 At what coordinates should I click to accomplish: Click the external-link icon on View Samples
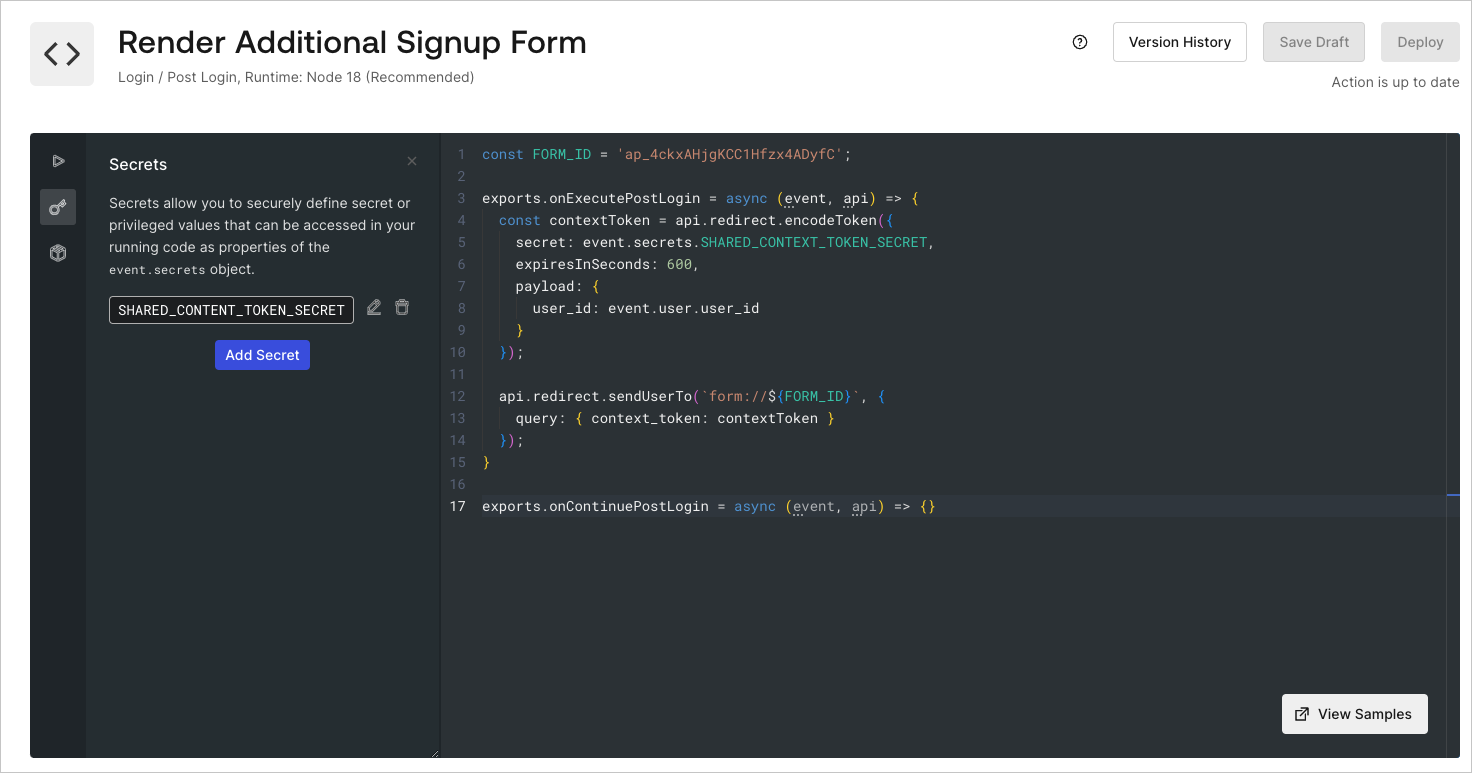[1302, 714]
